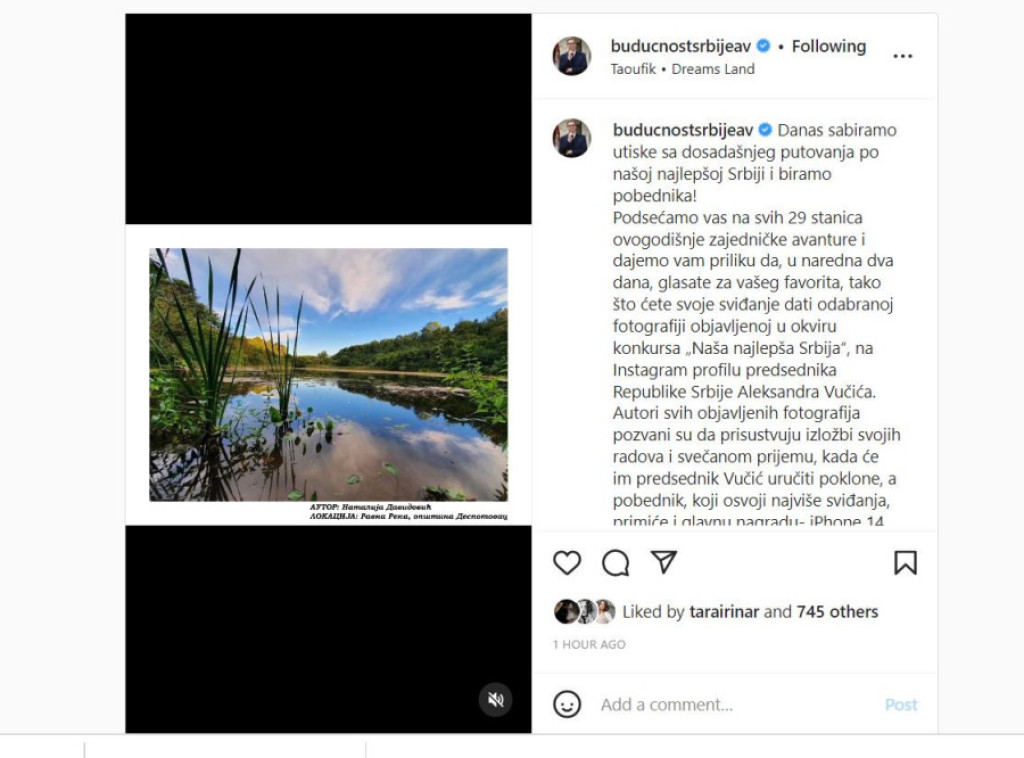Screen dimensions: 1024x758
Task: Click the verified badge next to buducnostsrbijeav
Action: (763, 45)
